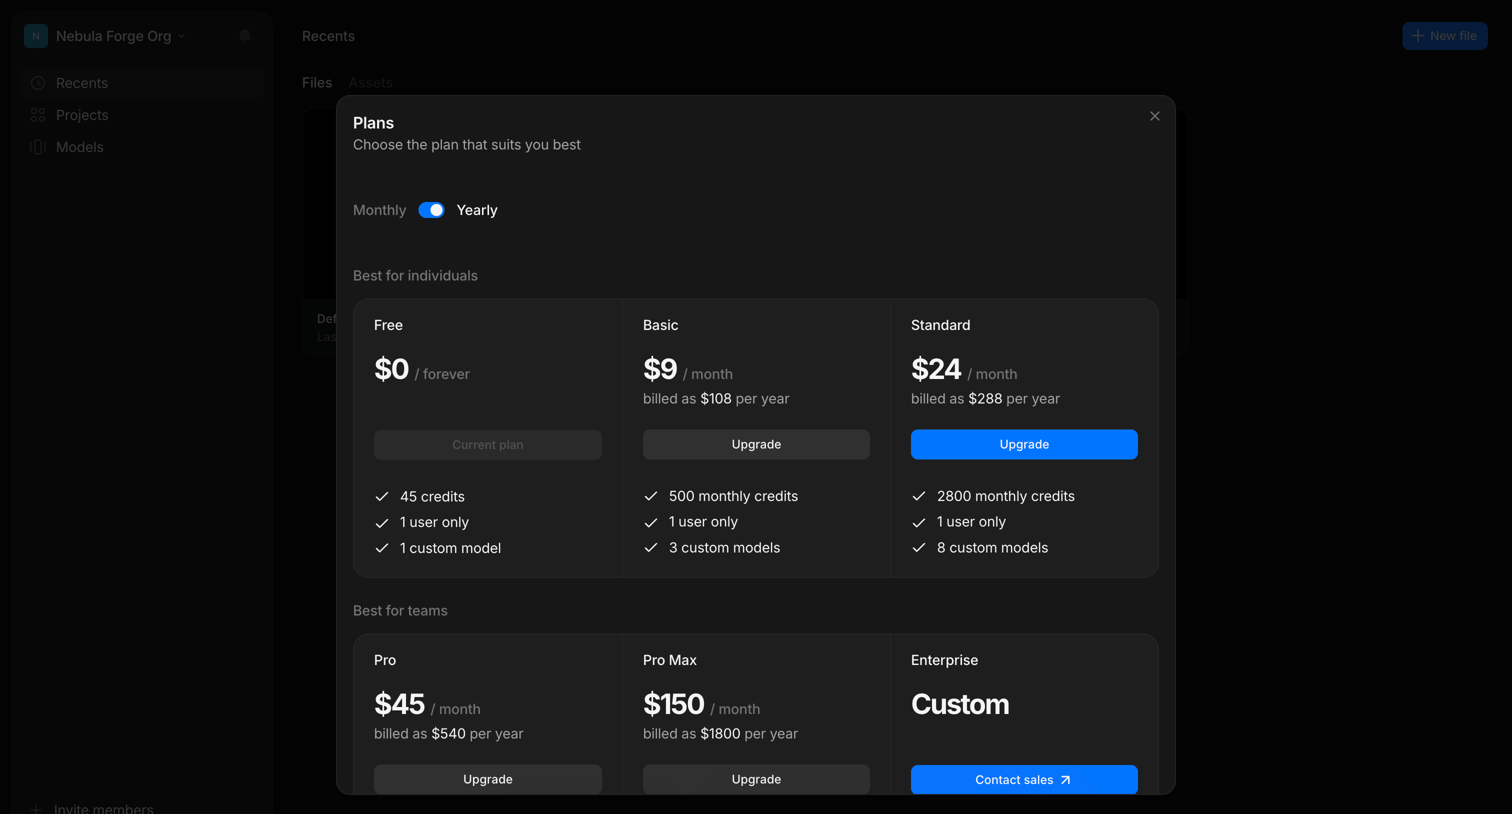Close the Plans dialog
Image resolution: width=1512 pixels, height=814 pixels.
click(x=1155, y=116)
